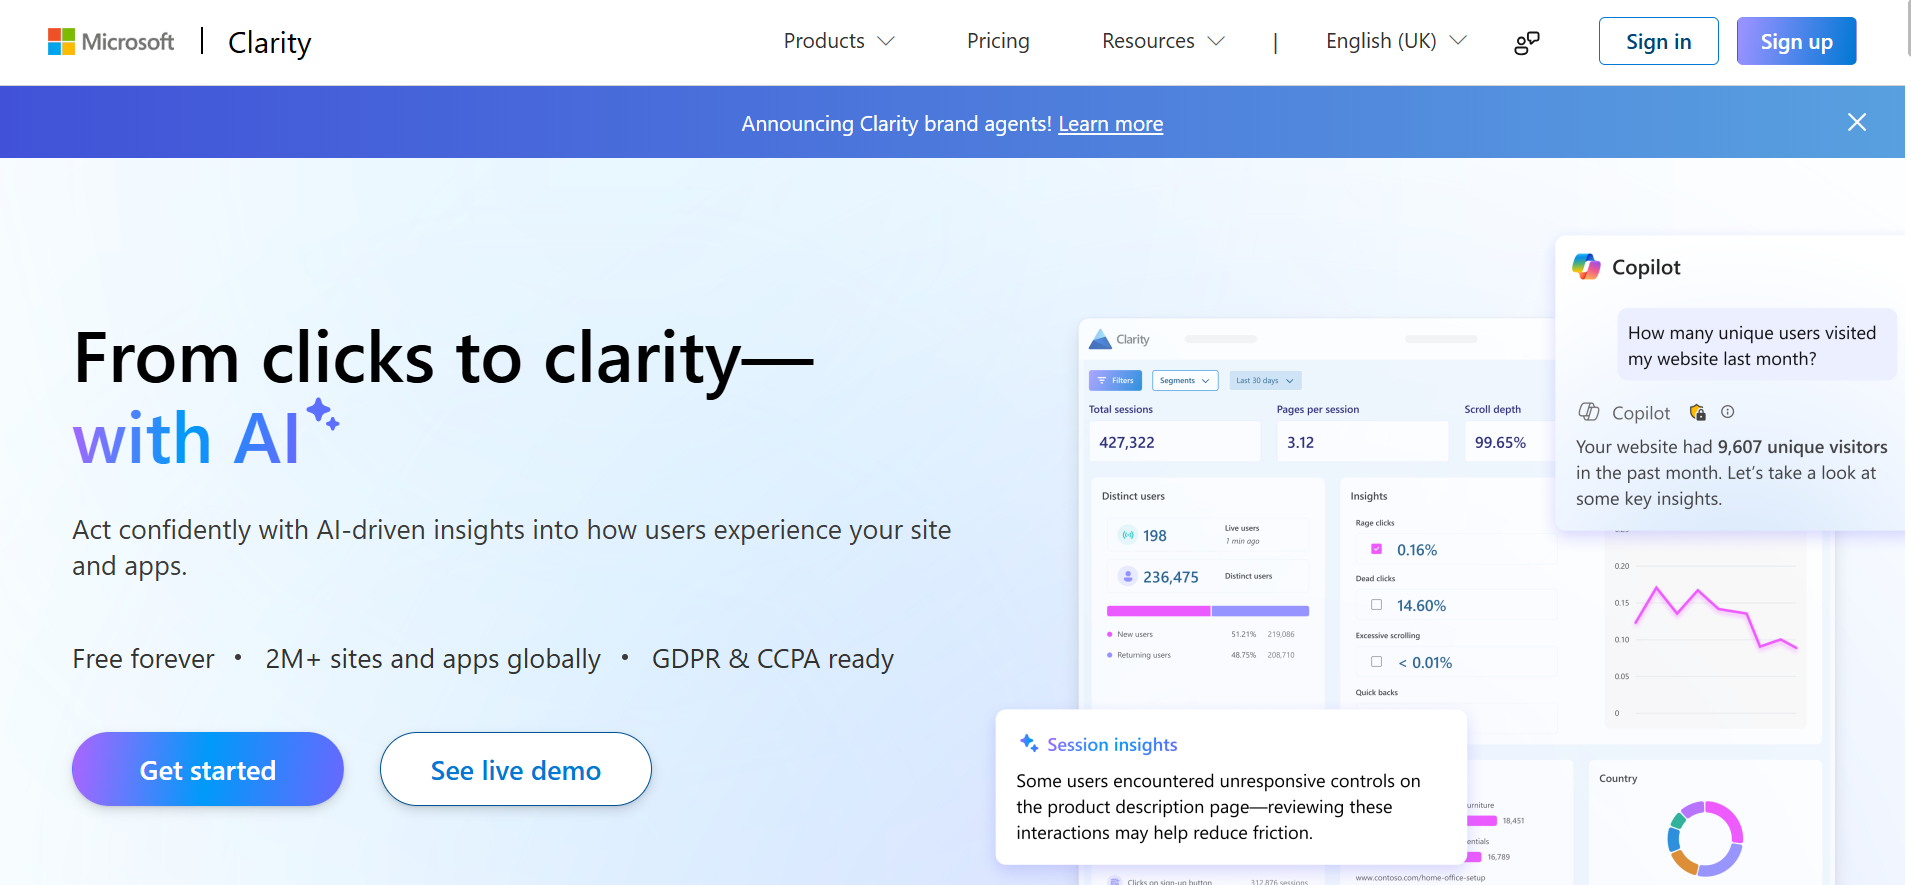Click the Get started button

(208, 769)
